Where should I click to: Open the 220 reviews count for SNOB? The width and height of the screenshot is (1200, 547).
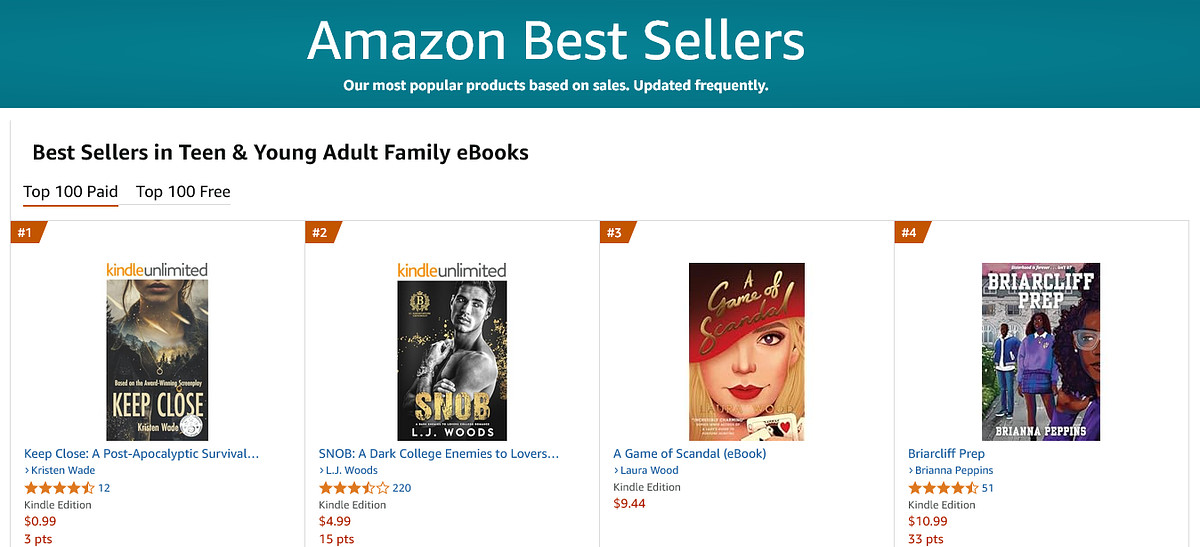[x=402, y=488]
